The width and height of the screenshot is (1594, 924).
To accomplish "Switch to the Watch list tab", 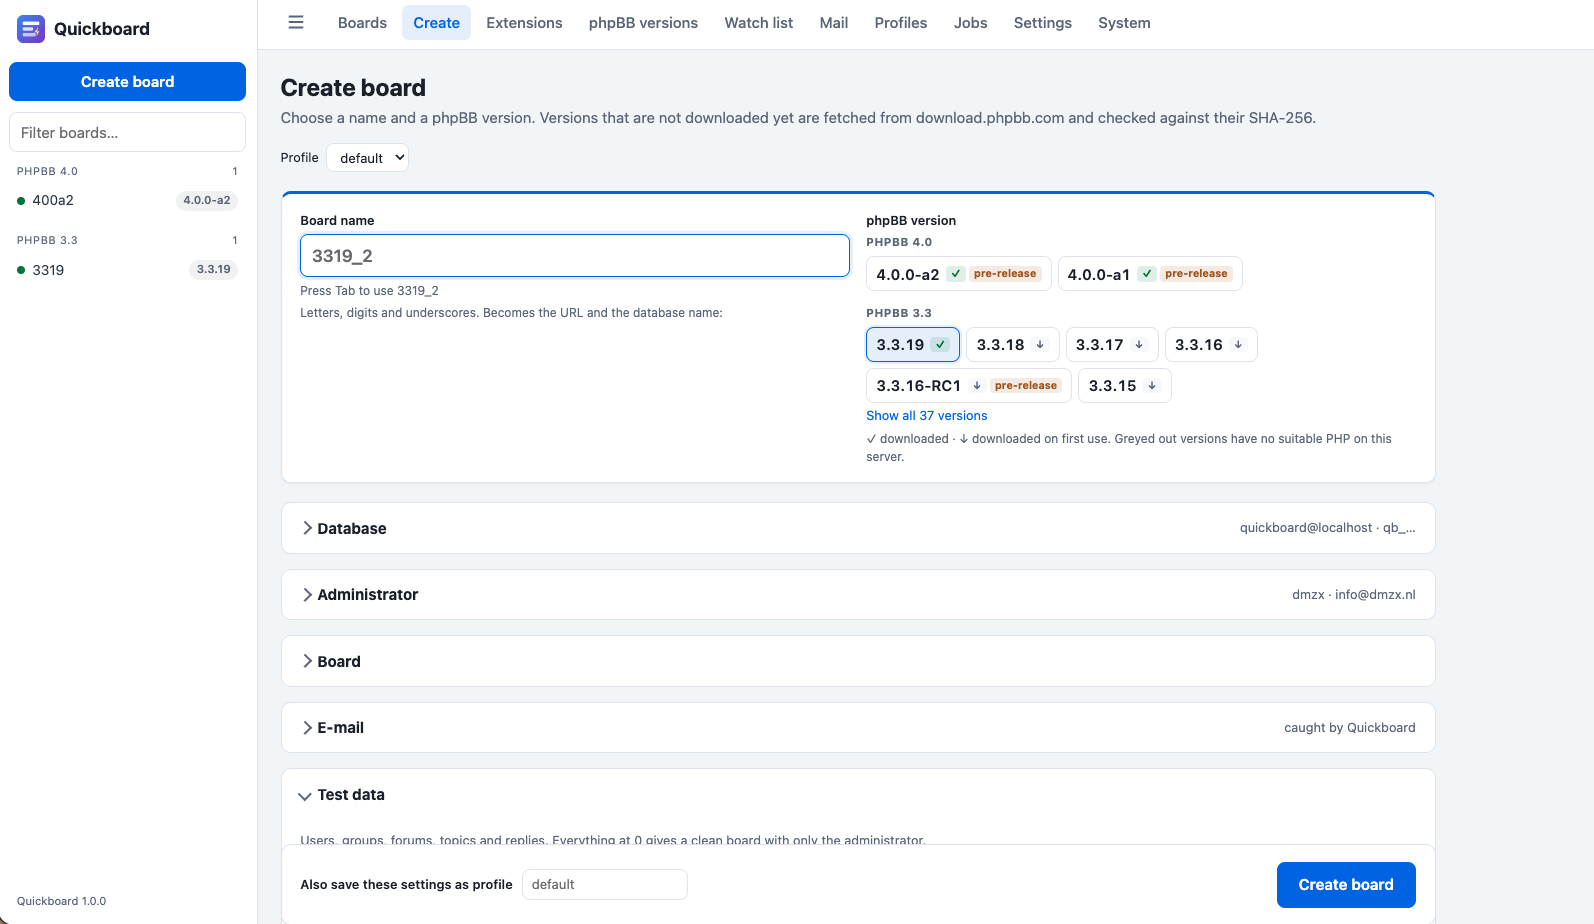I will pos(759,23).
